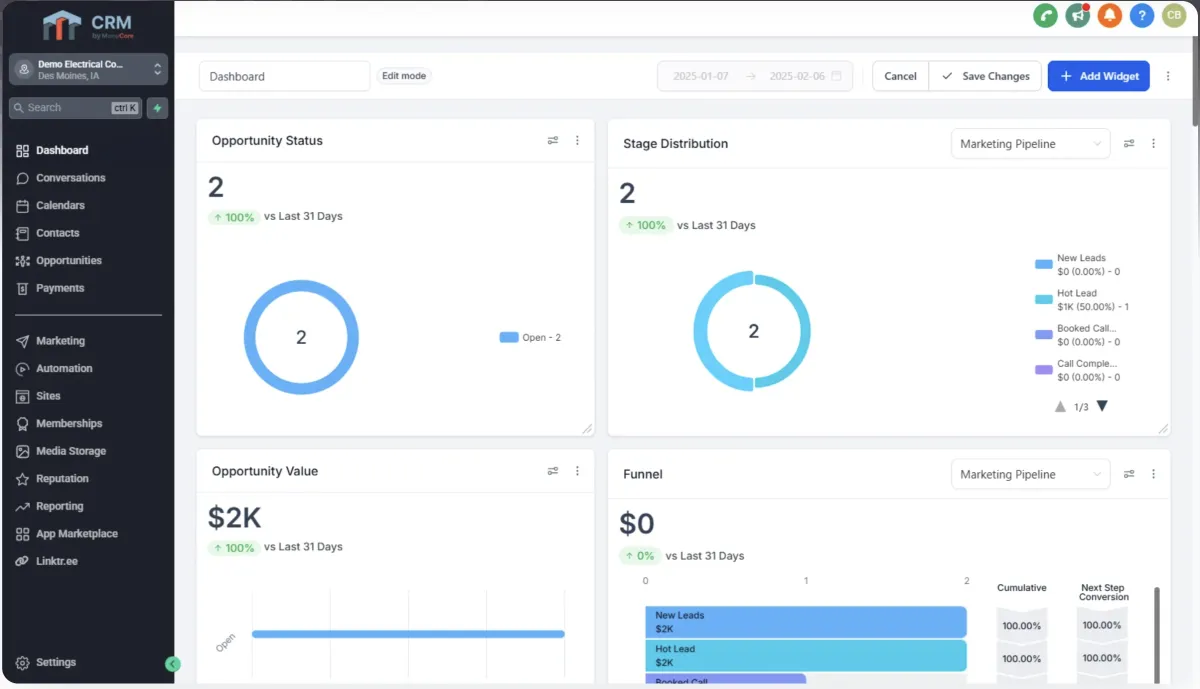Click the Save Changes button
Image resolution: width=1200 pixels, height=689 pixels.
986,76
